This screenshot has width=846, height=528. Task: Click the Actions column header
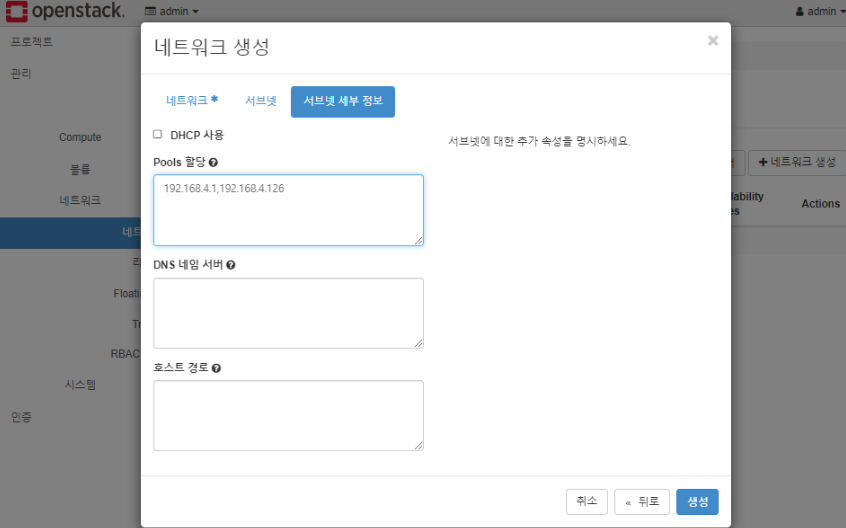pos(820,203)
